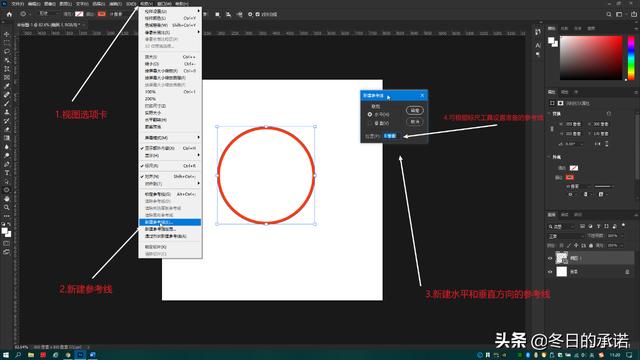
Task: Select the Move tool in left toolbar
Action: pos(7,34)
